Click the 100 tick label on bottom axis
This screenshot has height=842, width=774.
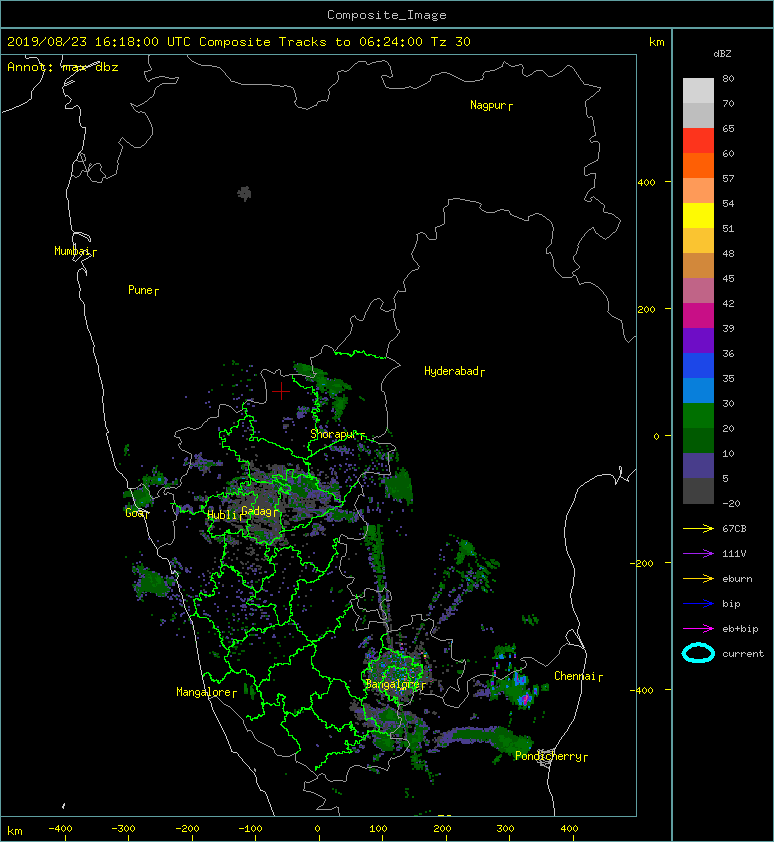click(379, 829)
